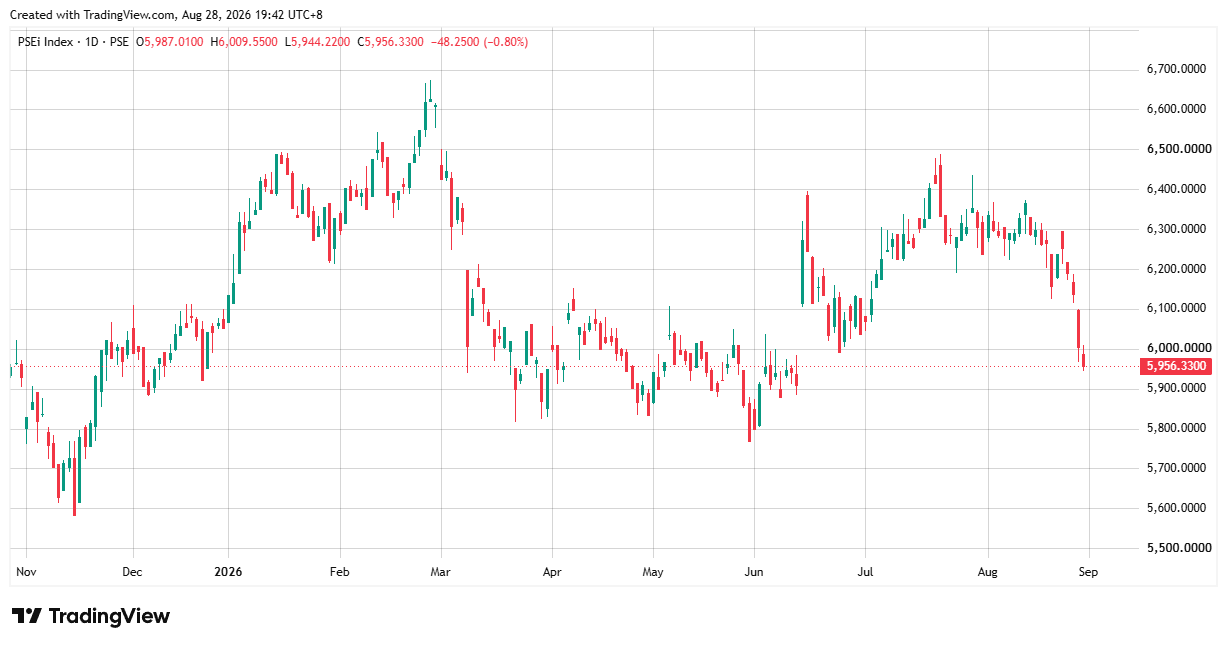This screenshot has height=646, width=1227.
Task: Click the 6,400.0000 price axis label
Action: click(1175, 189)
